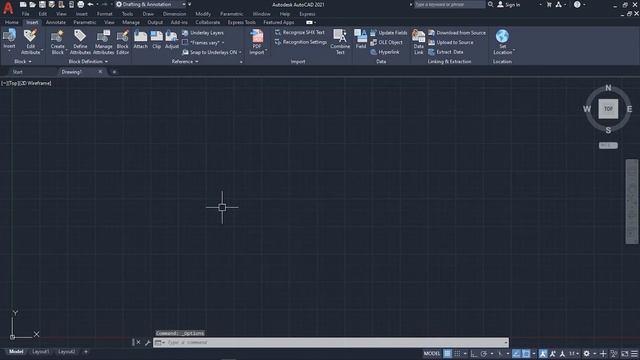640x360 pixels.
Task: Open the annotation scale 1:1 dropdown
Action: [x=574, y=353]
